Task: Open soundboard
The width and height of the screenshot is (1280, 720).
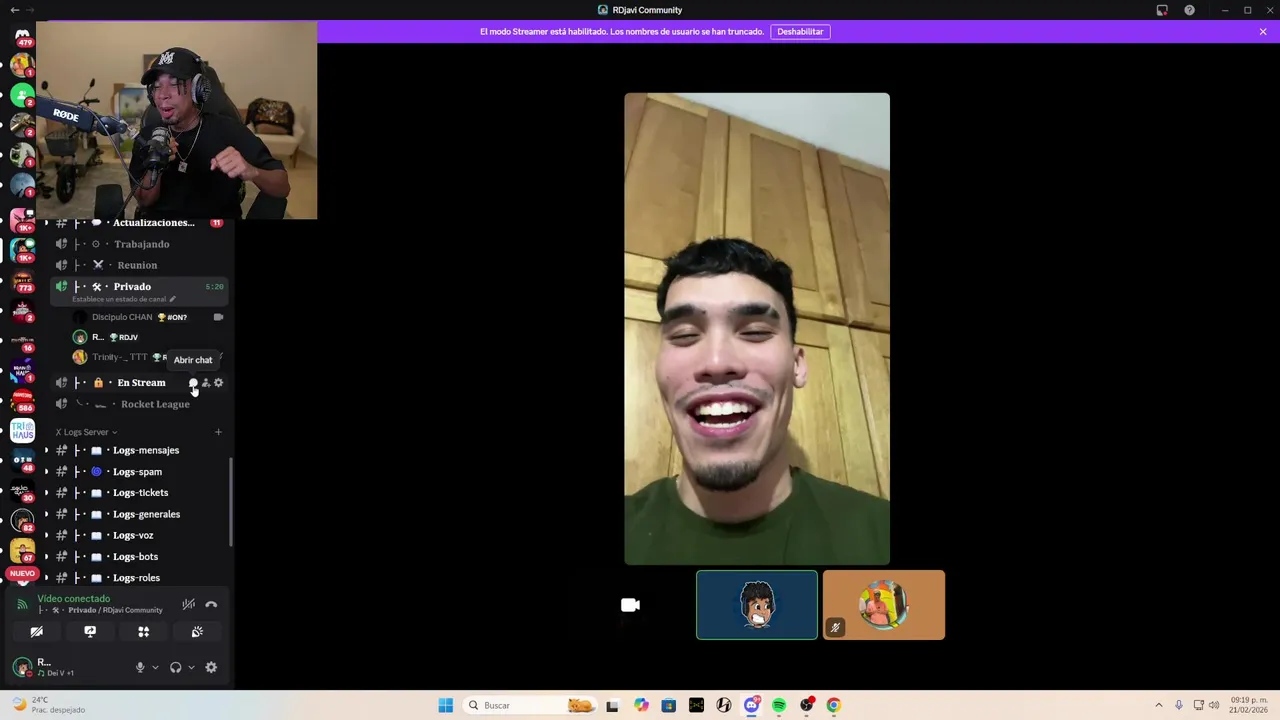Action: pos(197,632)
